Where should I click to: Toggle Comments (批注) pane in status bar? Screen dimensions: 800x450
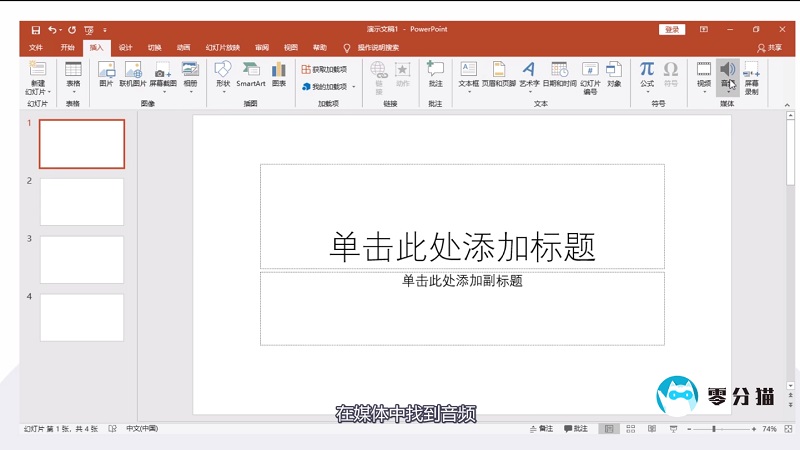pos(576,429)
